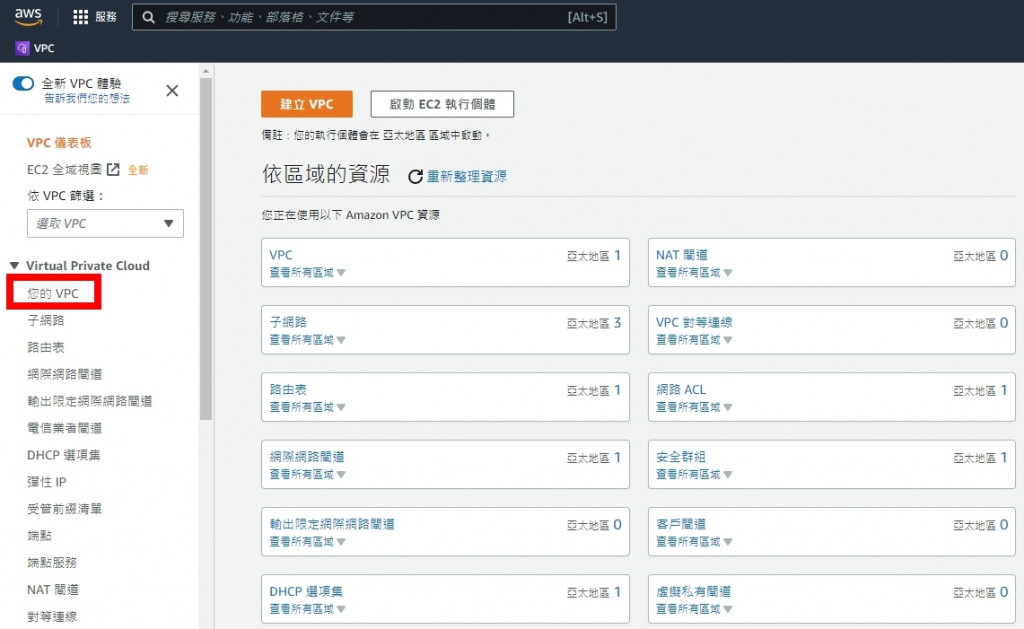Open 對等連線 in the sidebar
This screenshot has width=1024, height=629.
52,617
